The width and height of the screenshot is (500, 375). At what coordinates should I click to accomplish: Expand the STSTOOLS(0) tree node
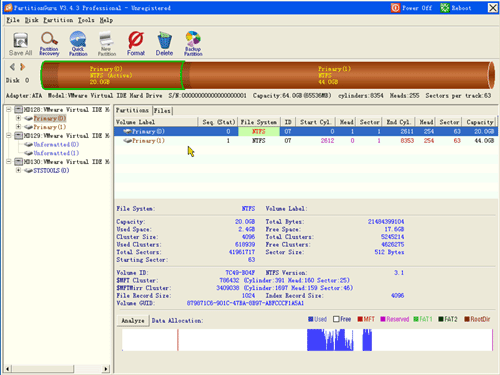(19, 170)
